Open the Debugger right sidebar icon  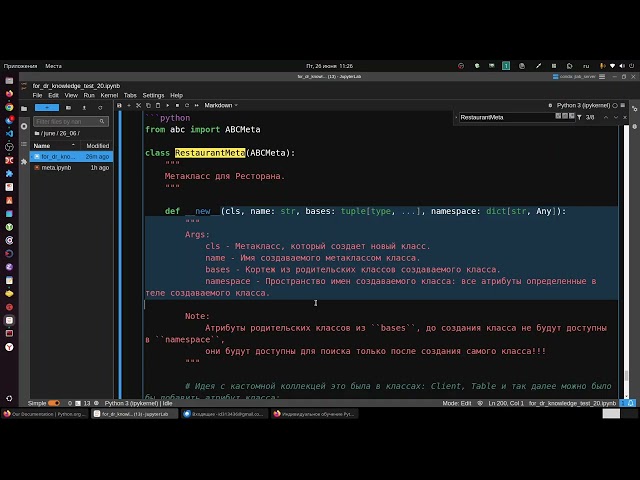[x=634, y=127]
